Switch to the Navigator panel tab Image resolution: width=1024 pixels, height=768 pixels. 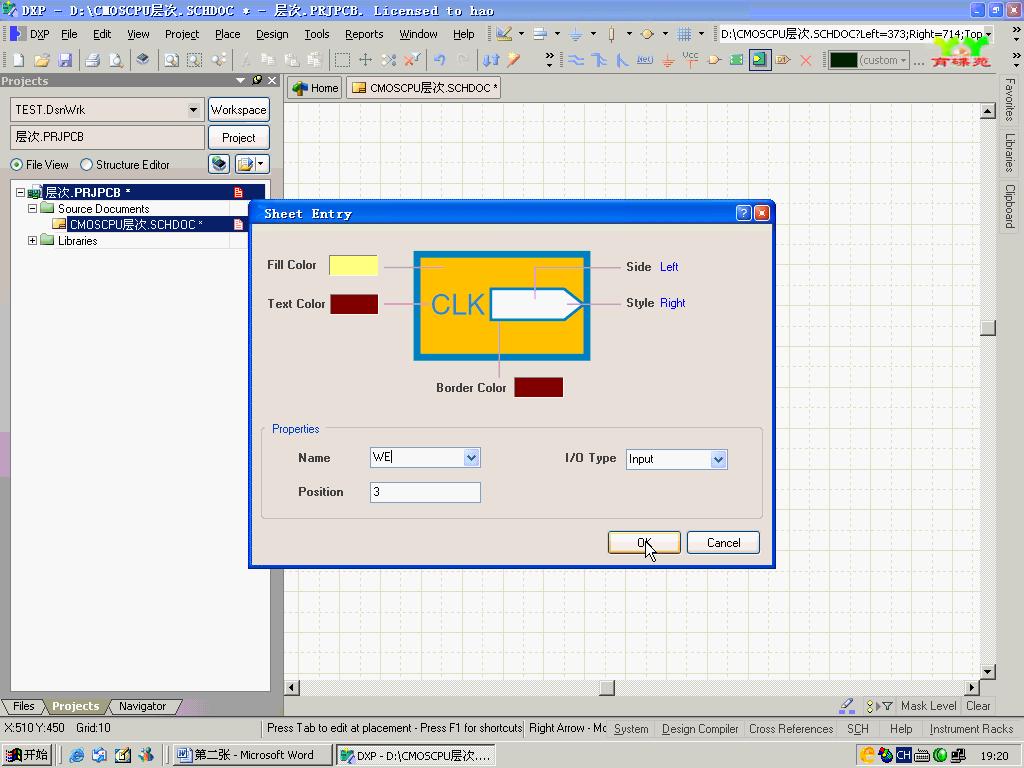pos(142,706)
